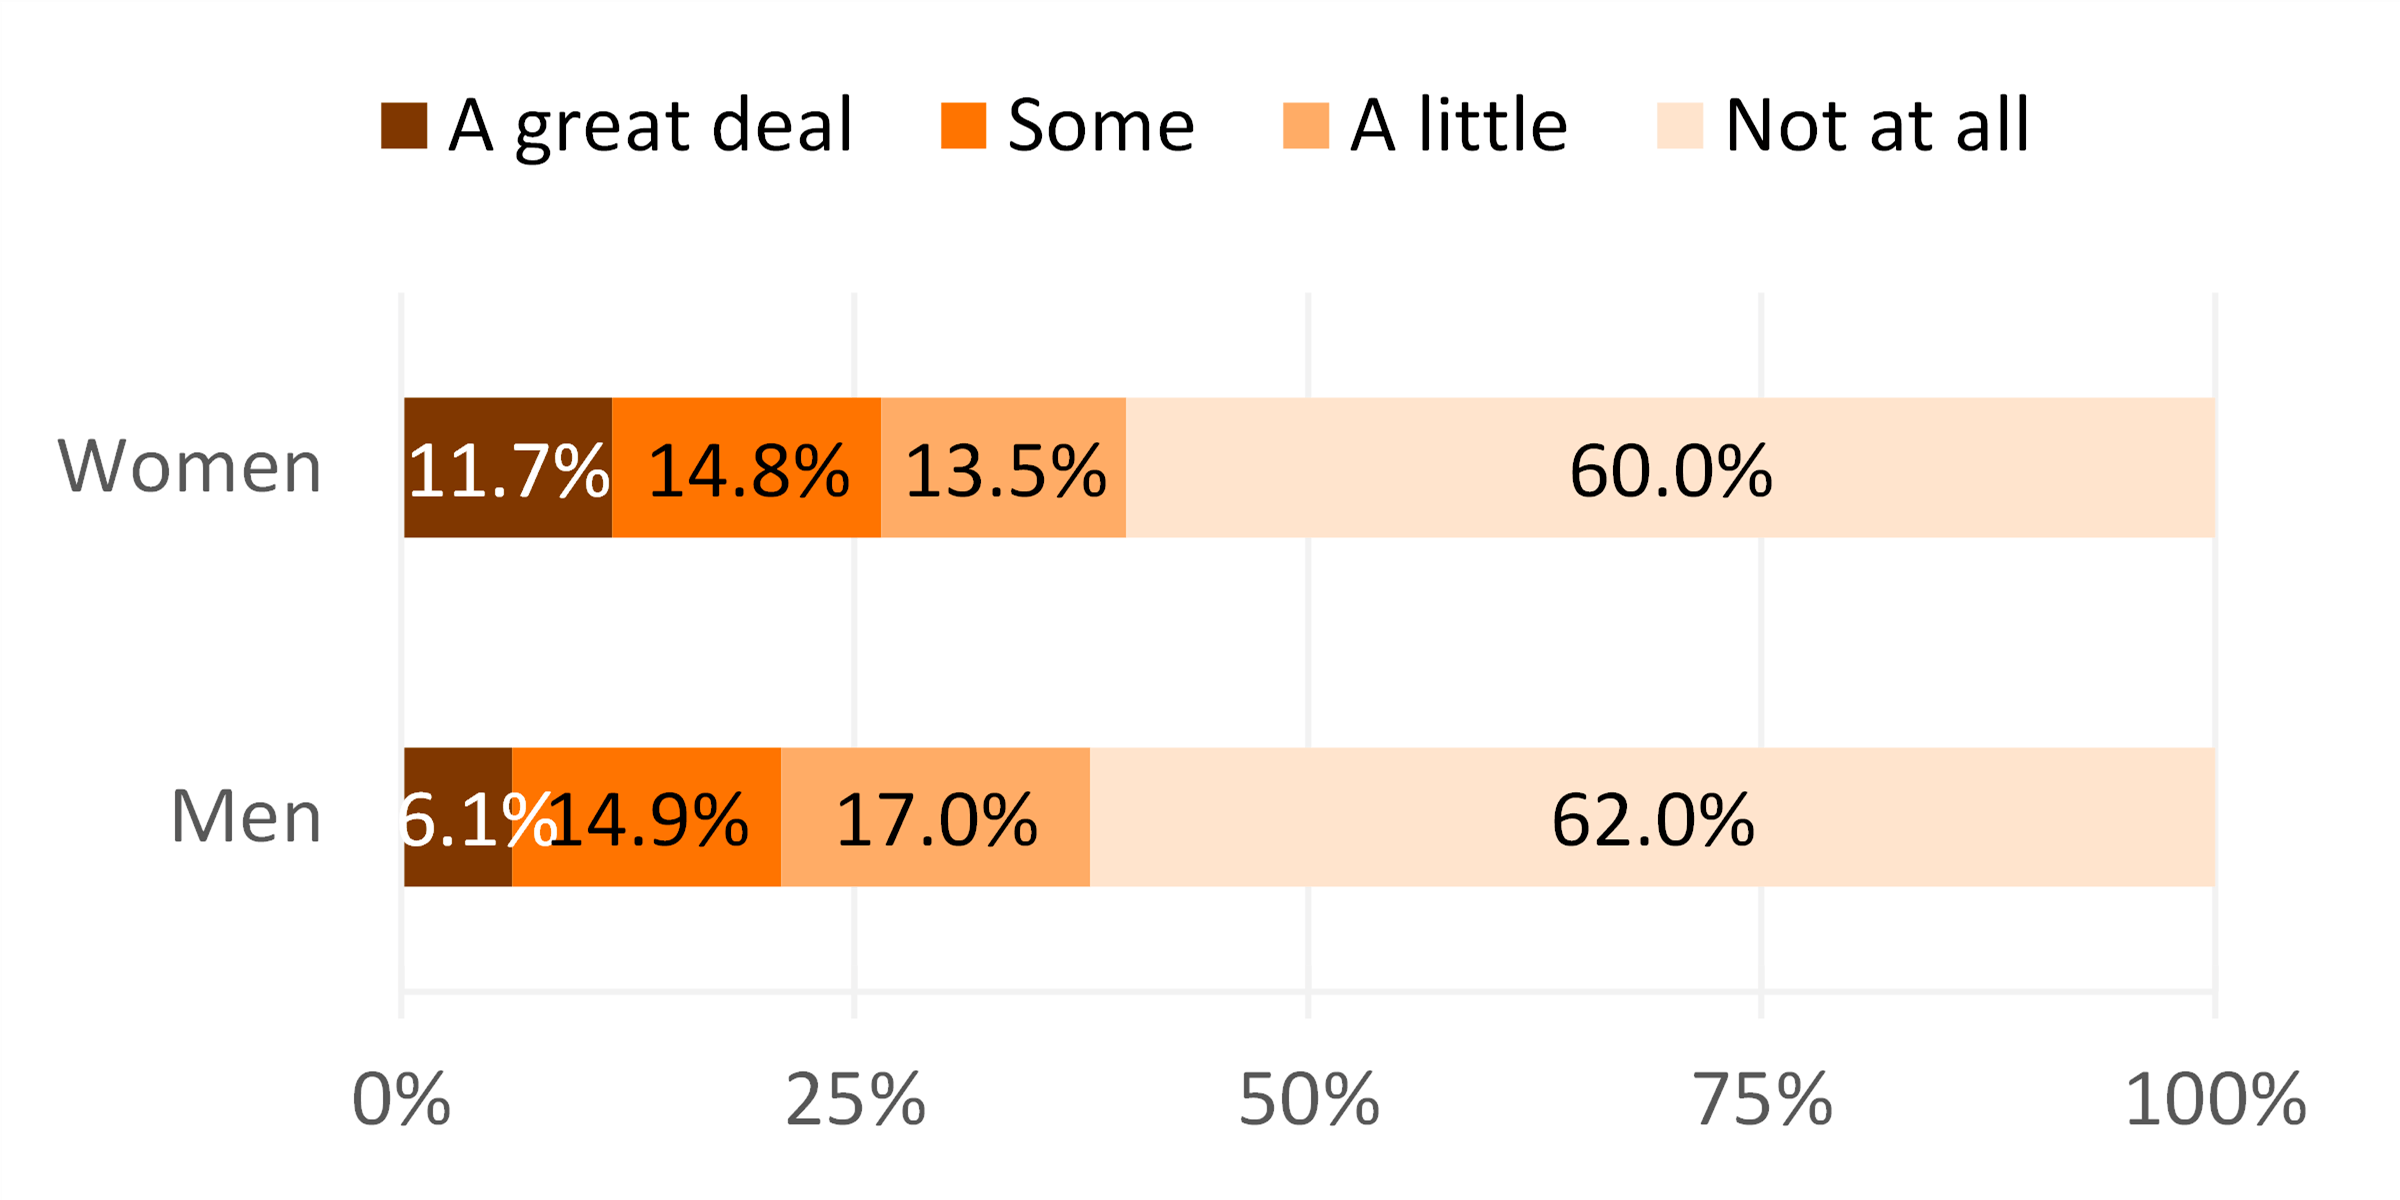
Task: Select the 'Not at all' legend text
Action: point(1877,126)
